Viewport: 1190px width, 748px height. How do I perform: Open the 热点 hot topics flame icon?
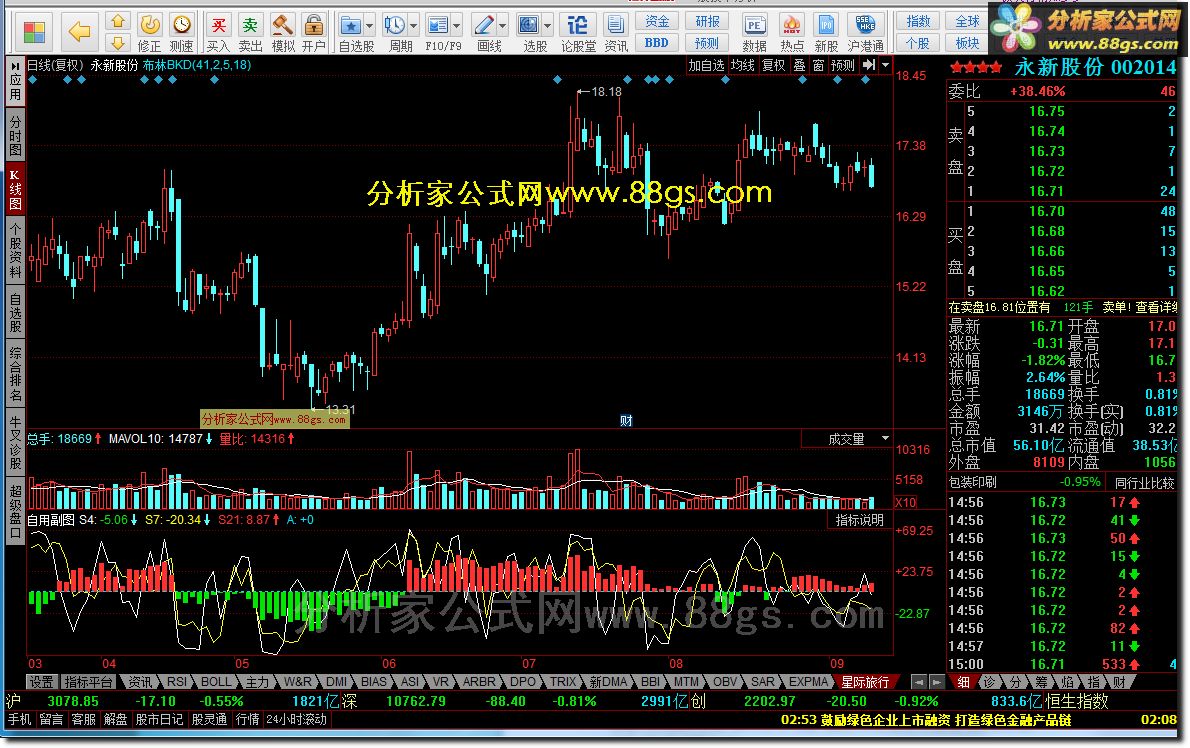(x=792, y=33)
